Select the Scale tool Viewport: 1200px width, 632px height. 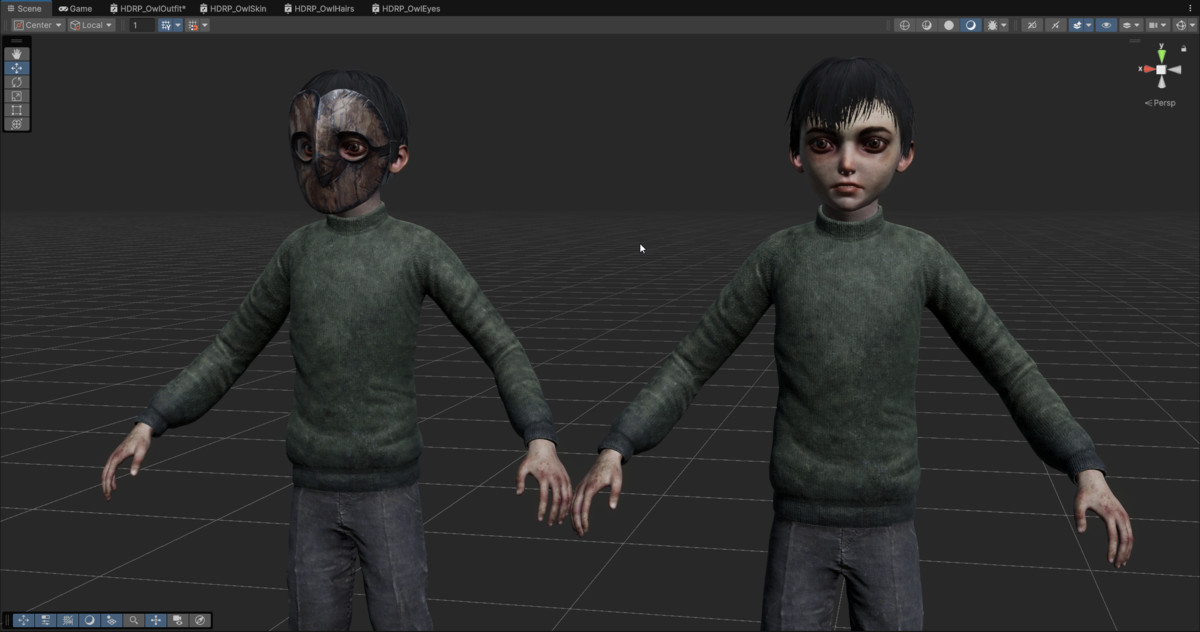point(17,96)
